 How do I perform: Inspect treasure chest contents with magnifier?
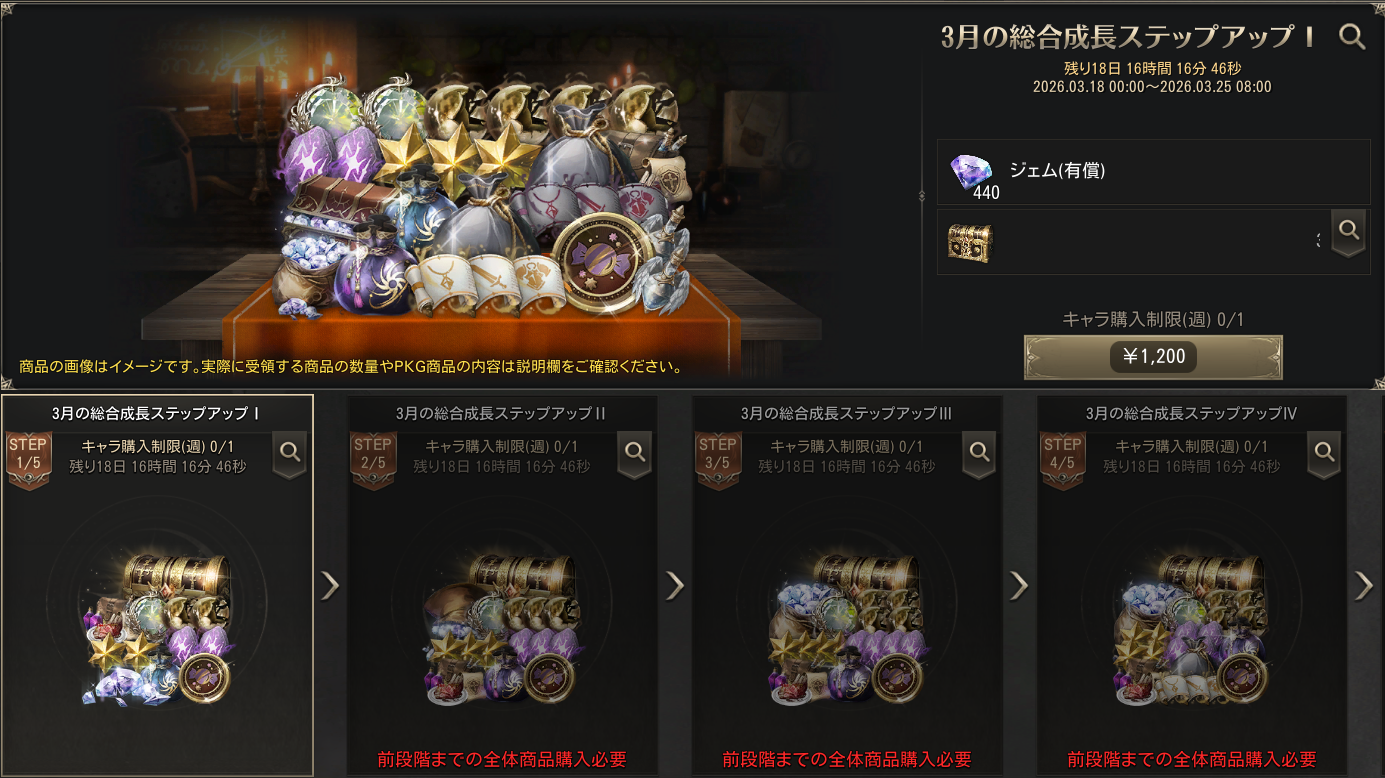point(1349,231)
